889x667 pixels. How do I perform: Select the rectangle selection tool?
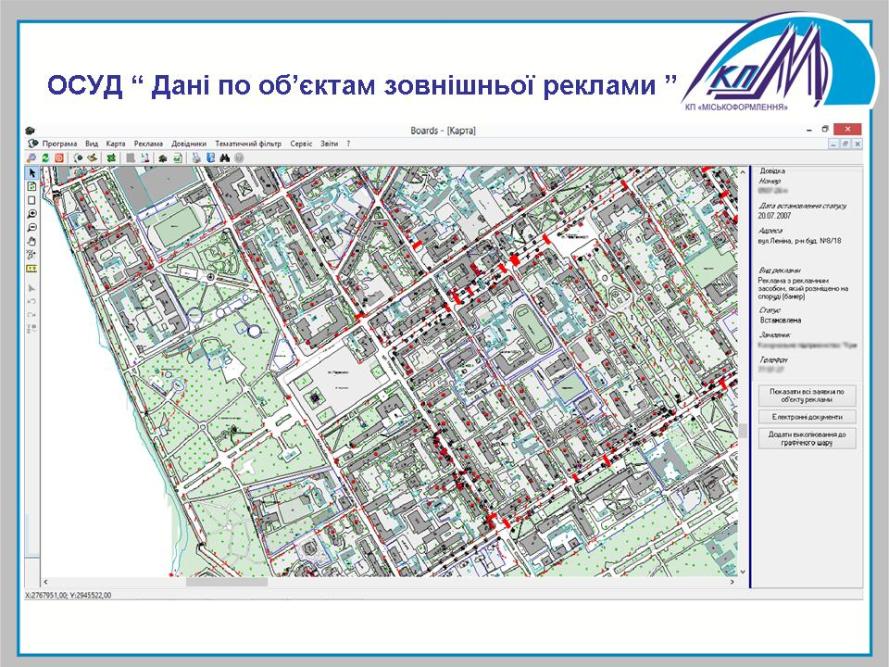pyautogui.click(x=32, y=200)
